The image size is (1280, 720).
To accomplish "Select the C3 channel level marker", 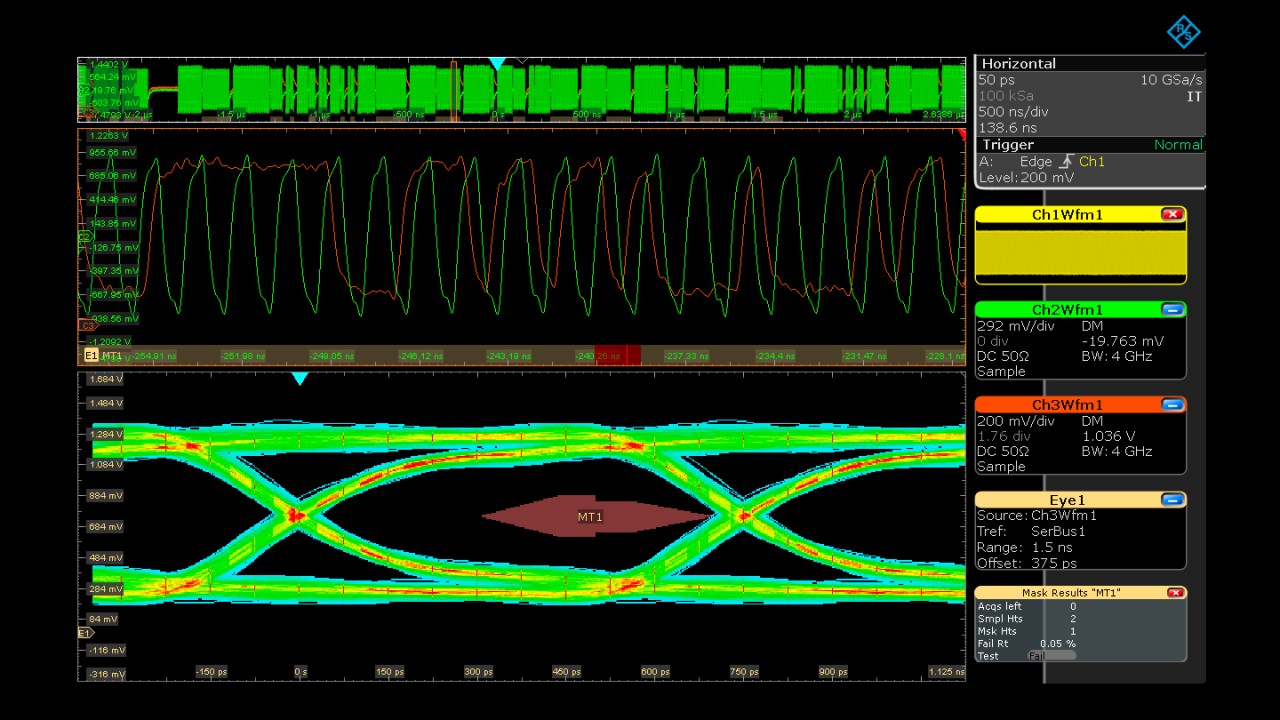I will (87, 325).
